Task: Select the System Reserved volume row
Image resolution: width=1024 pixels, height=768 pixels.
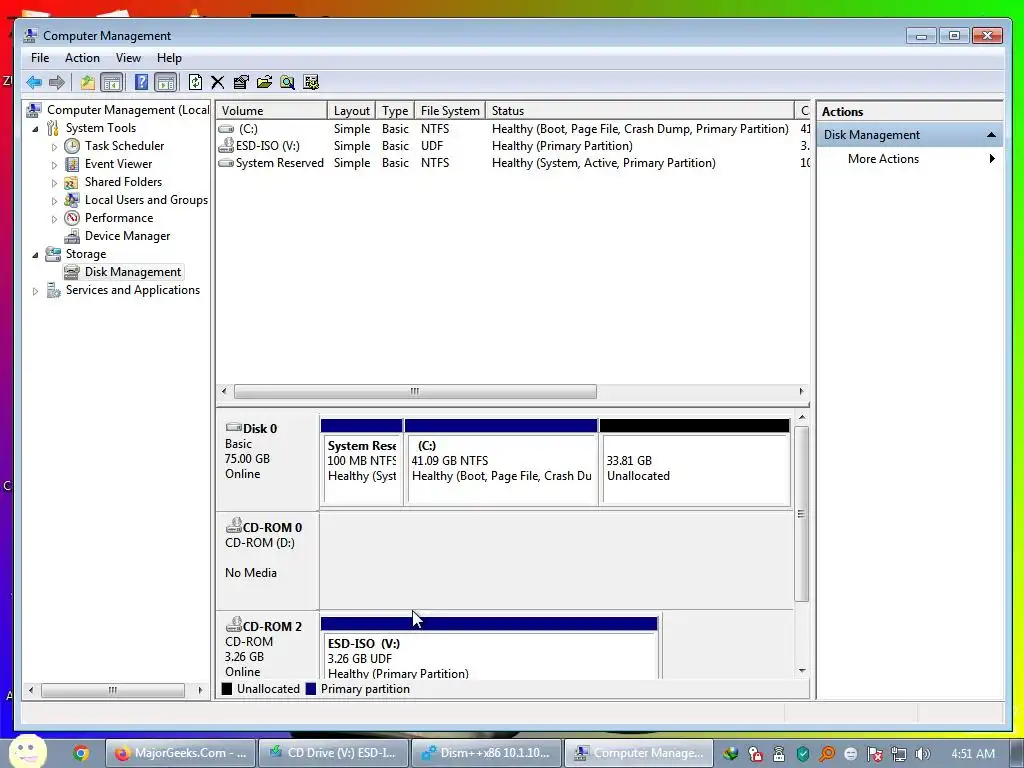Action: pyautogui.click(x=513, y=163)
